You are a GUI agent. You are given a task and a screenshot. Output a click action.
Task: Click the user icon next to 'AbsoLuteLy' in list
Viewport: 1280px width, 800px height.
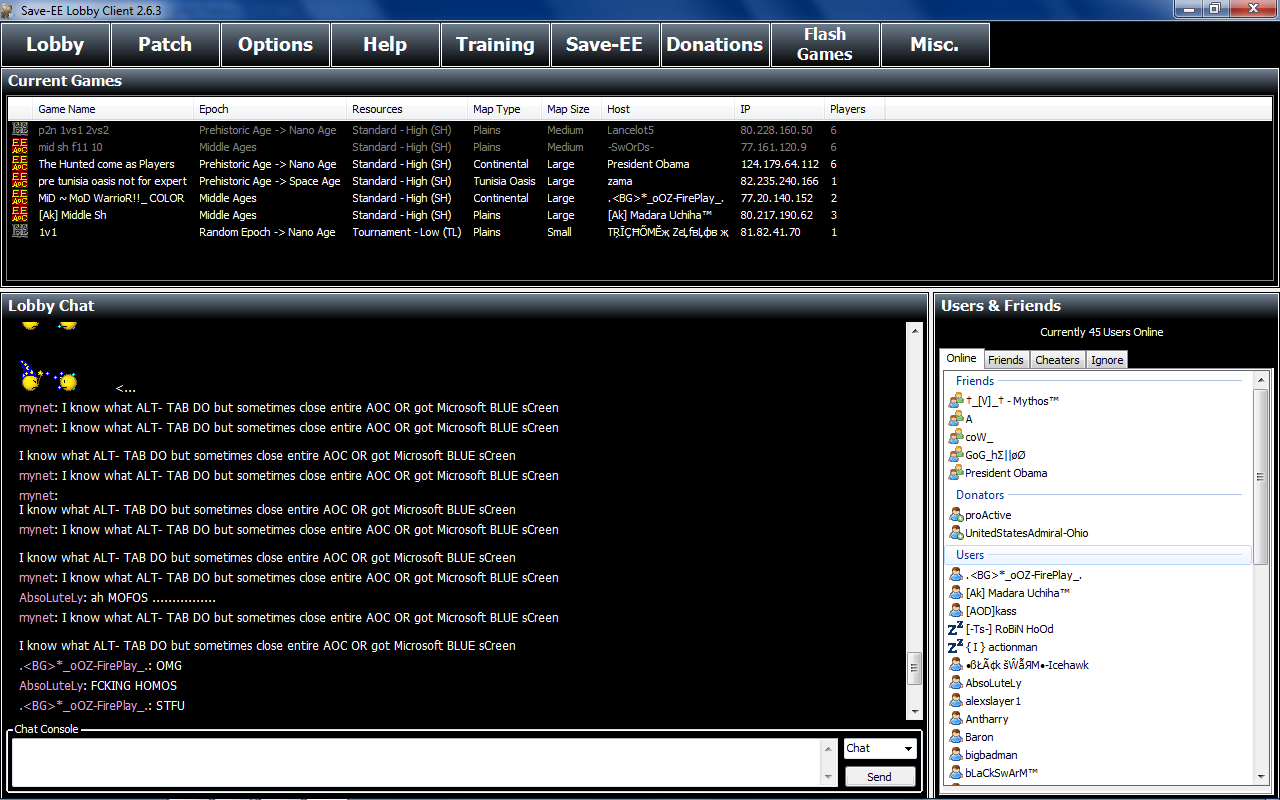tap(956, 683)
